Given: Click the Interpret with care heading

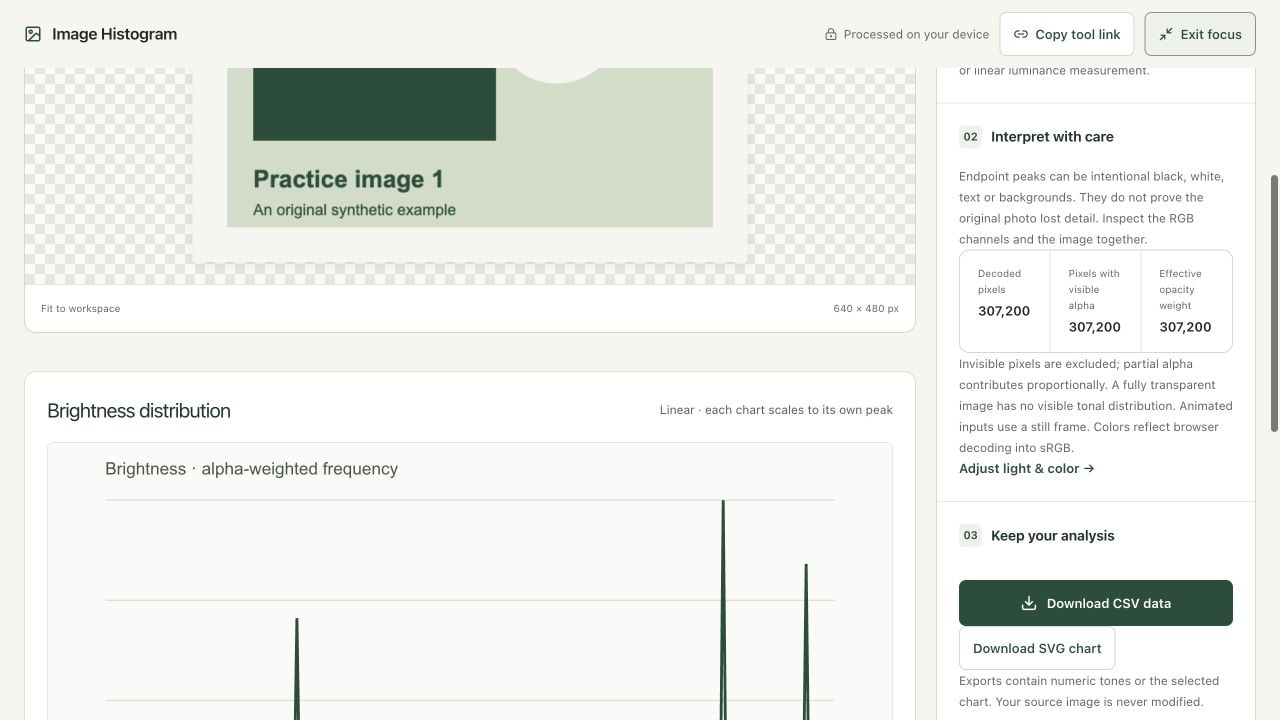Looking at the screenshot, I should pos(1052,136).
